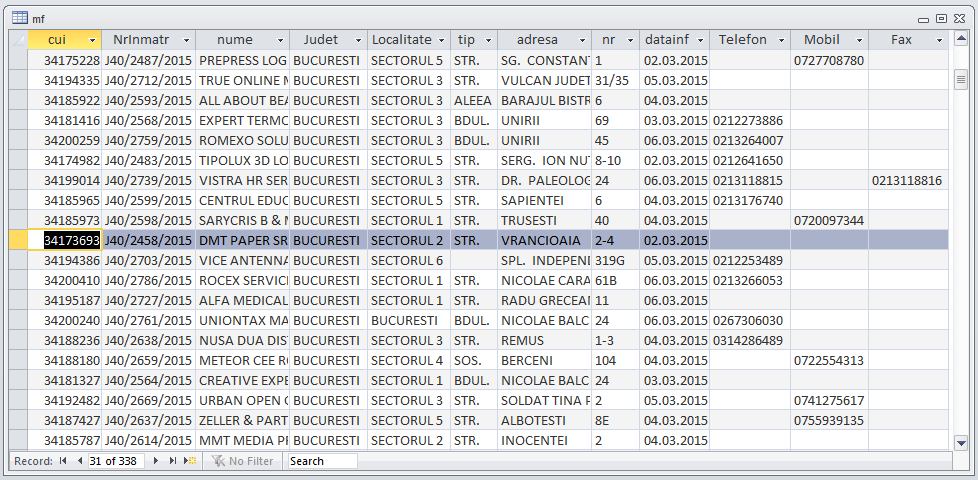Open the Telefon column sort dropdown
978x480 pixels.
780,40
